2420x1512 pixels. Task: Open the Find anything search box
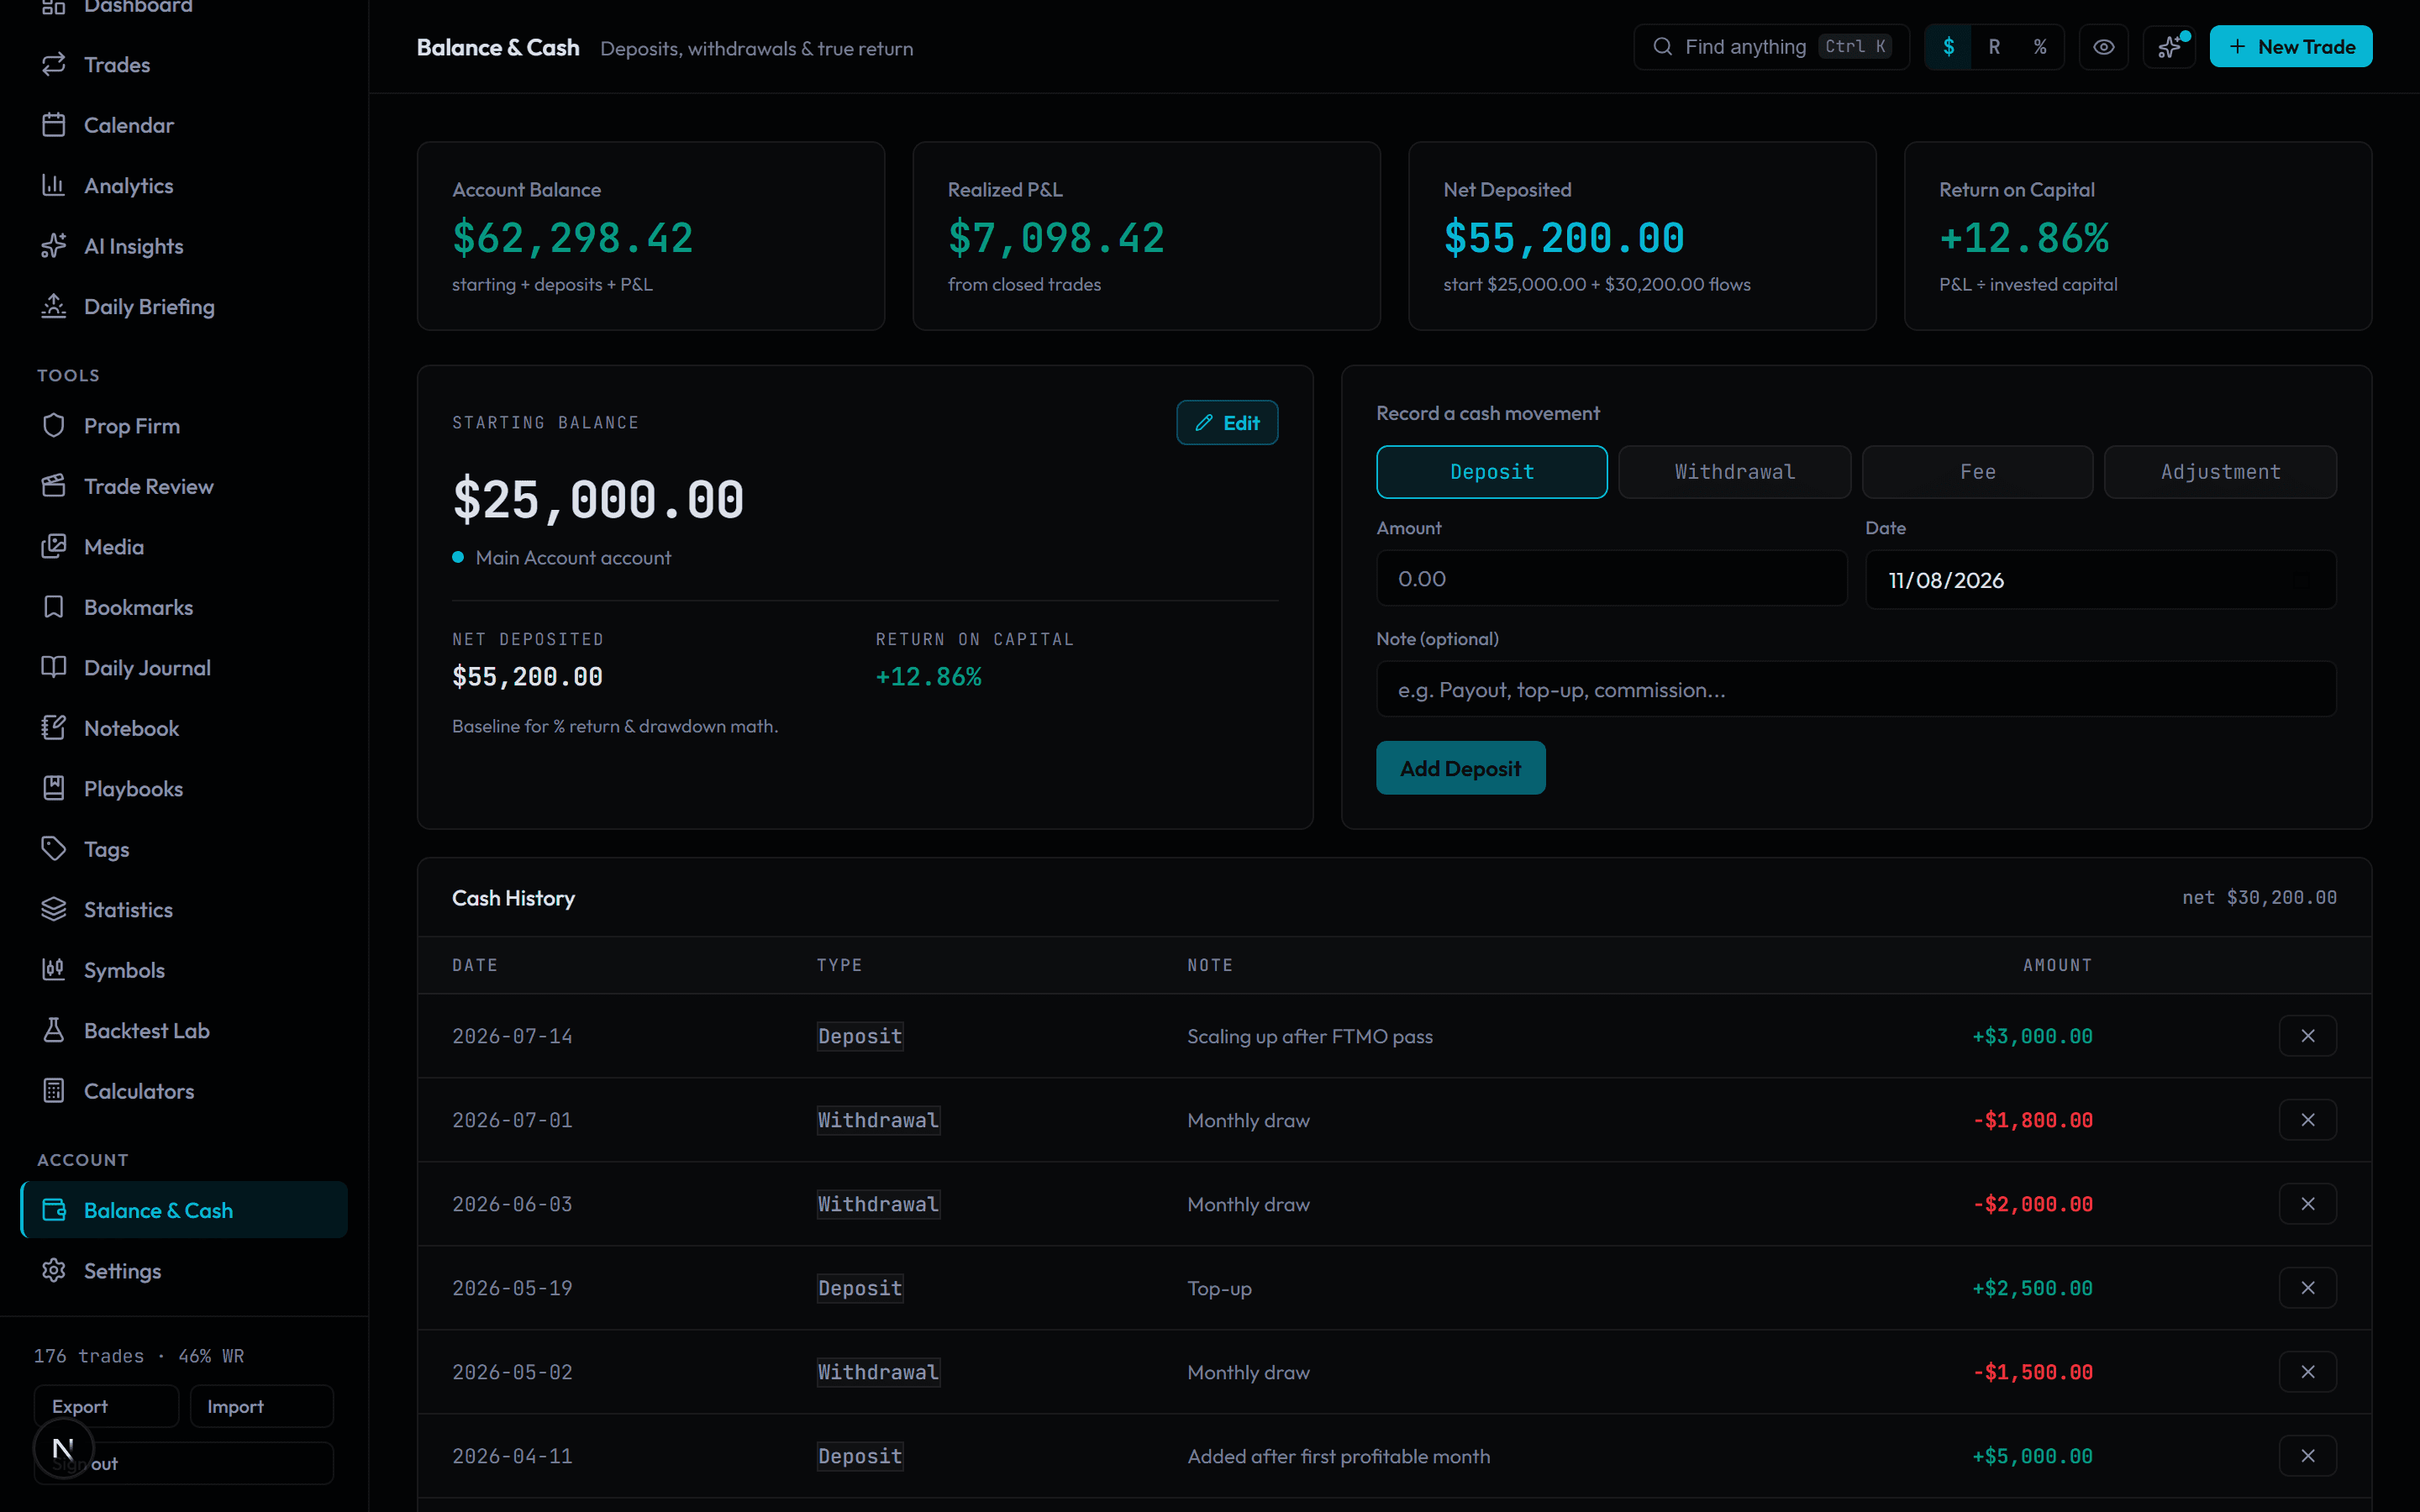tap(1771, 47)
